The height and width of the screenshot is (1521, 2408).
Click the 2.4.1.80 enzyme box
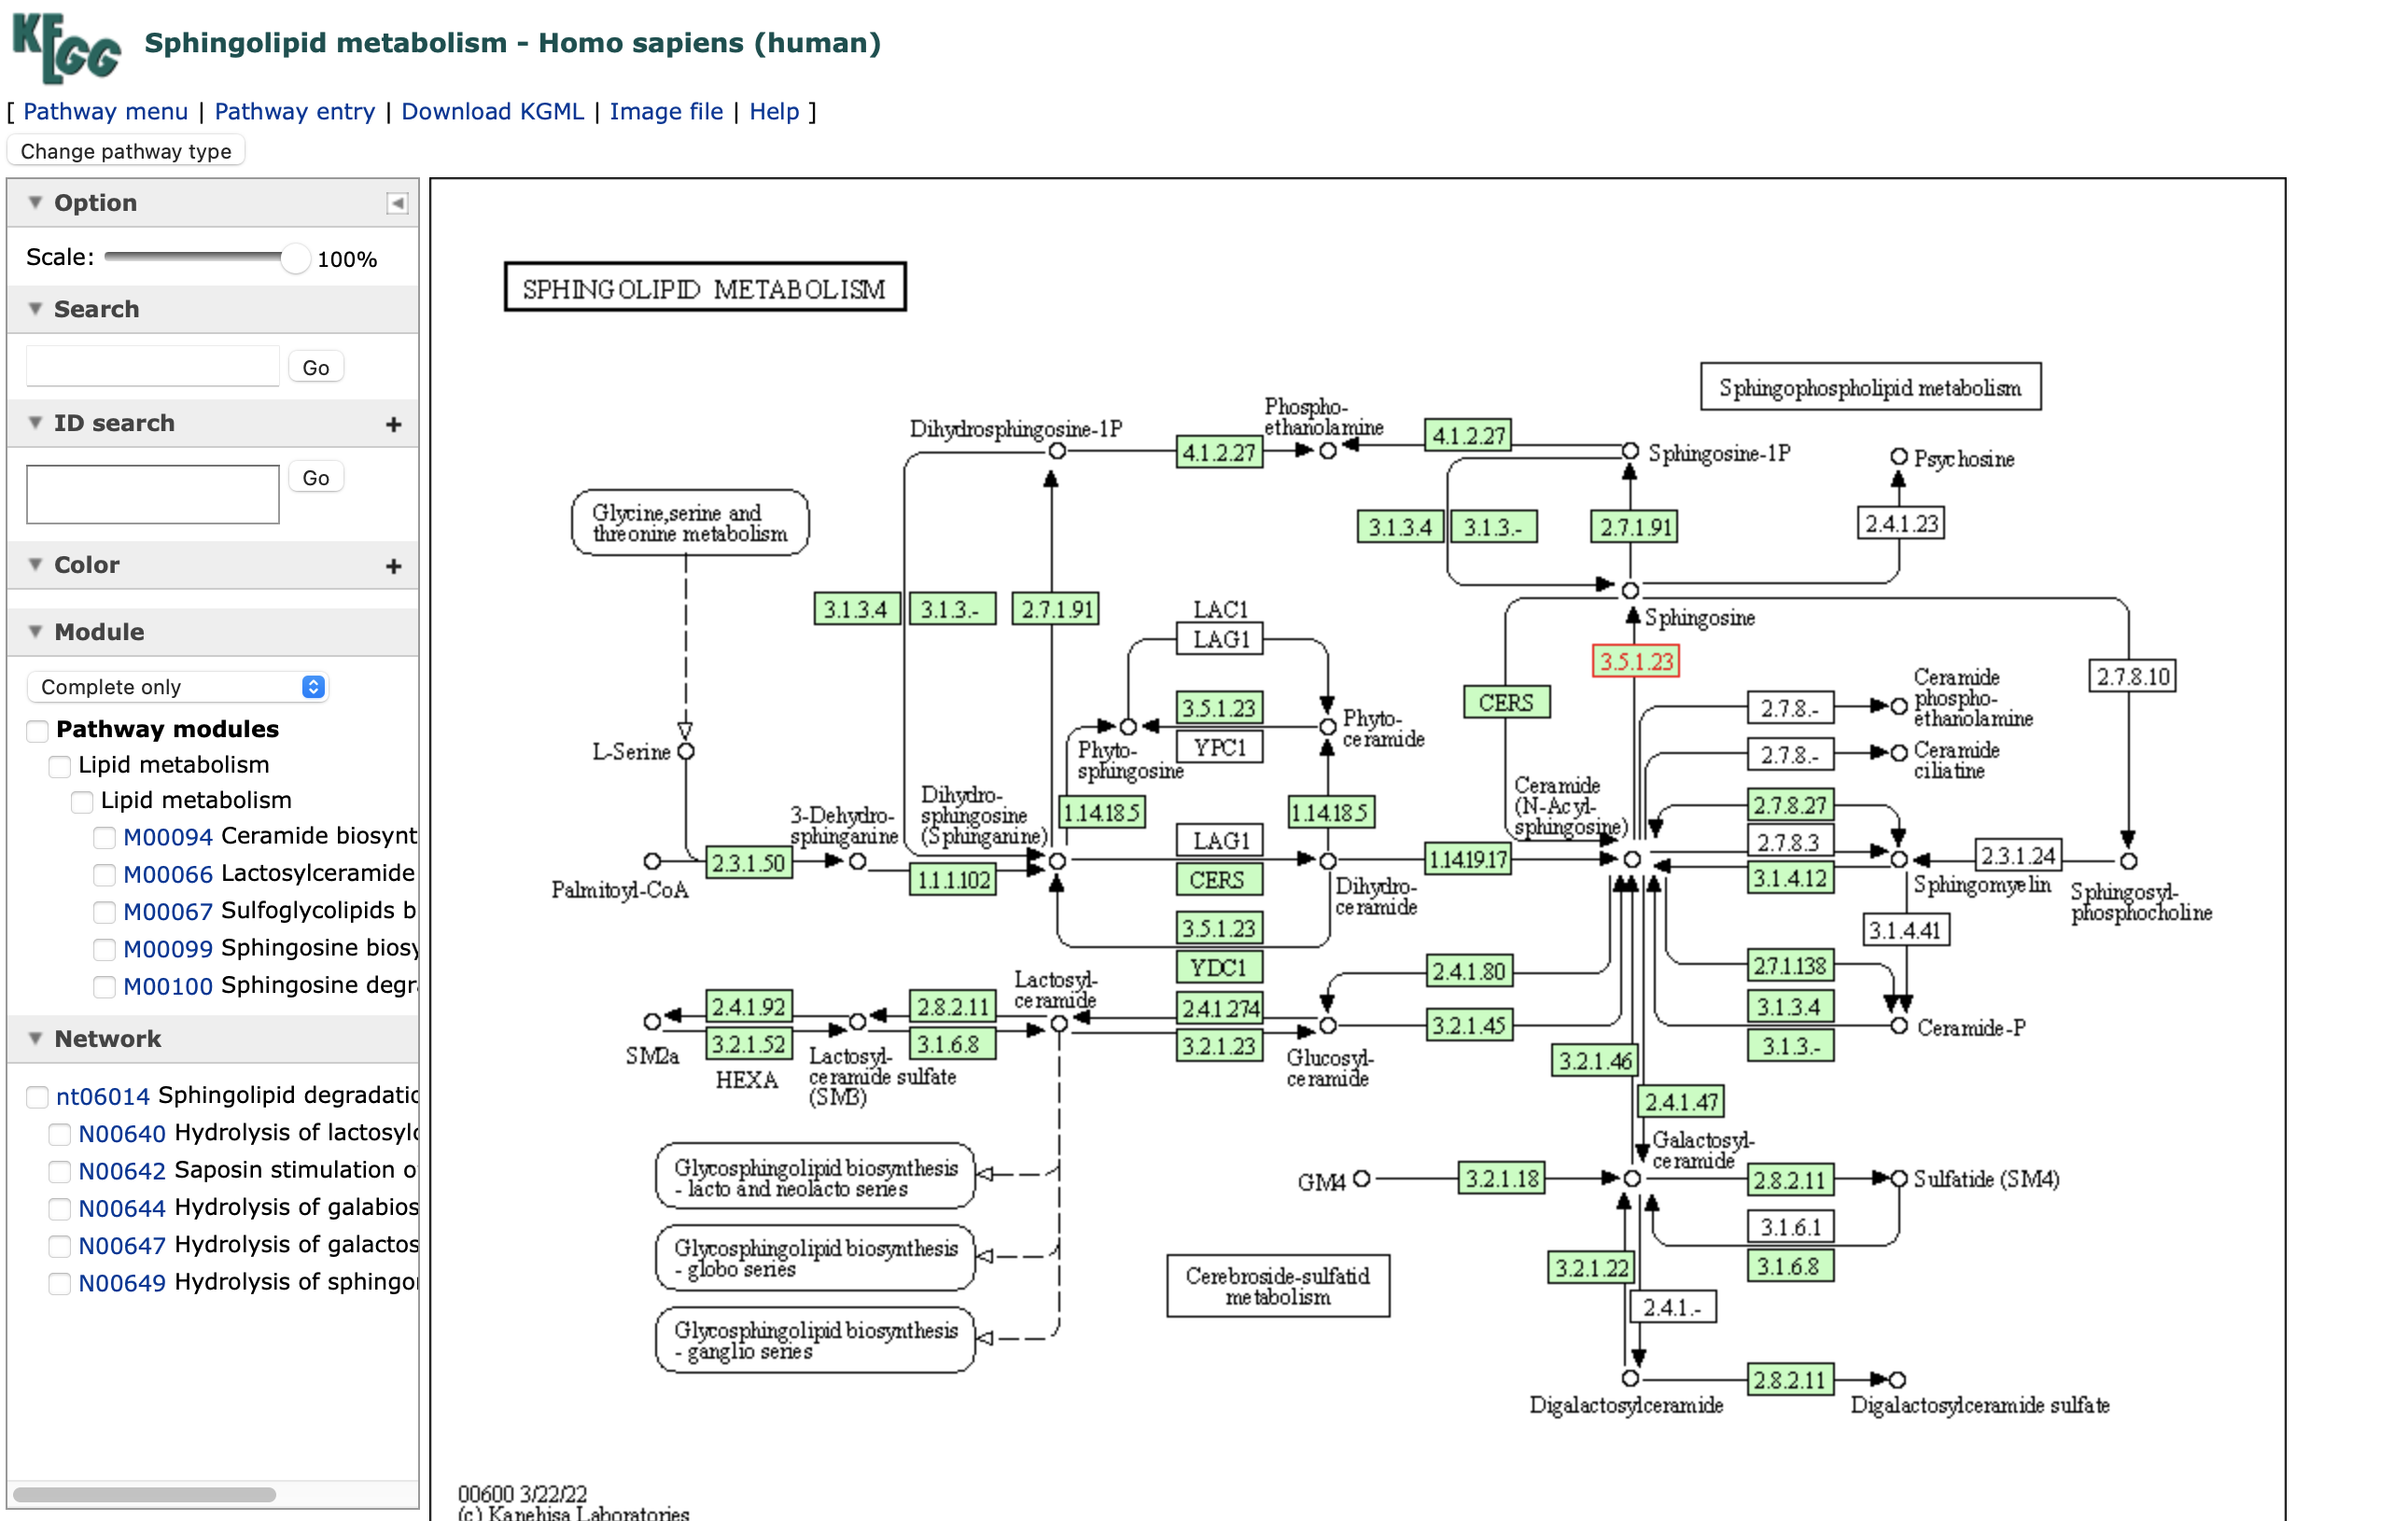pos(1468,971)
